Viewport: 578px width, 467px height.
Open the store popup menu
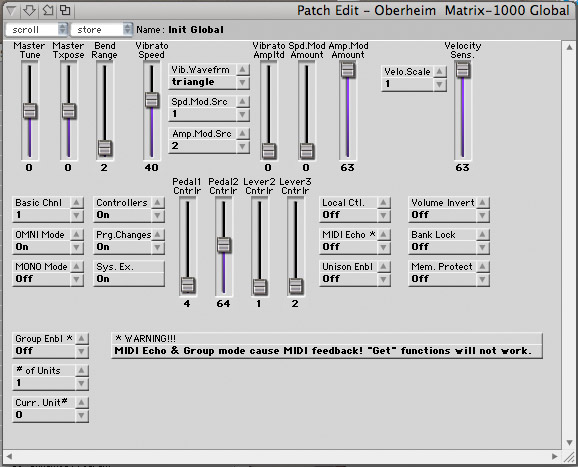point(101,29)
